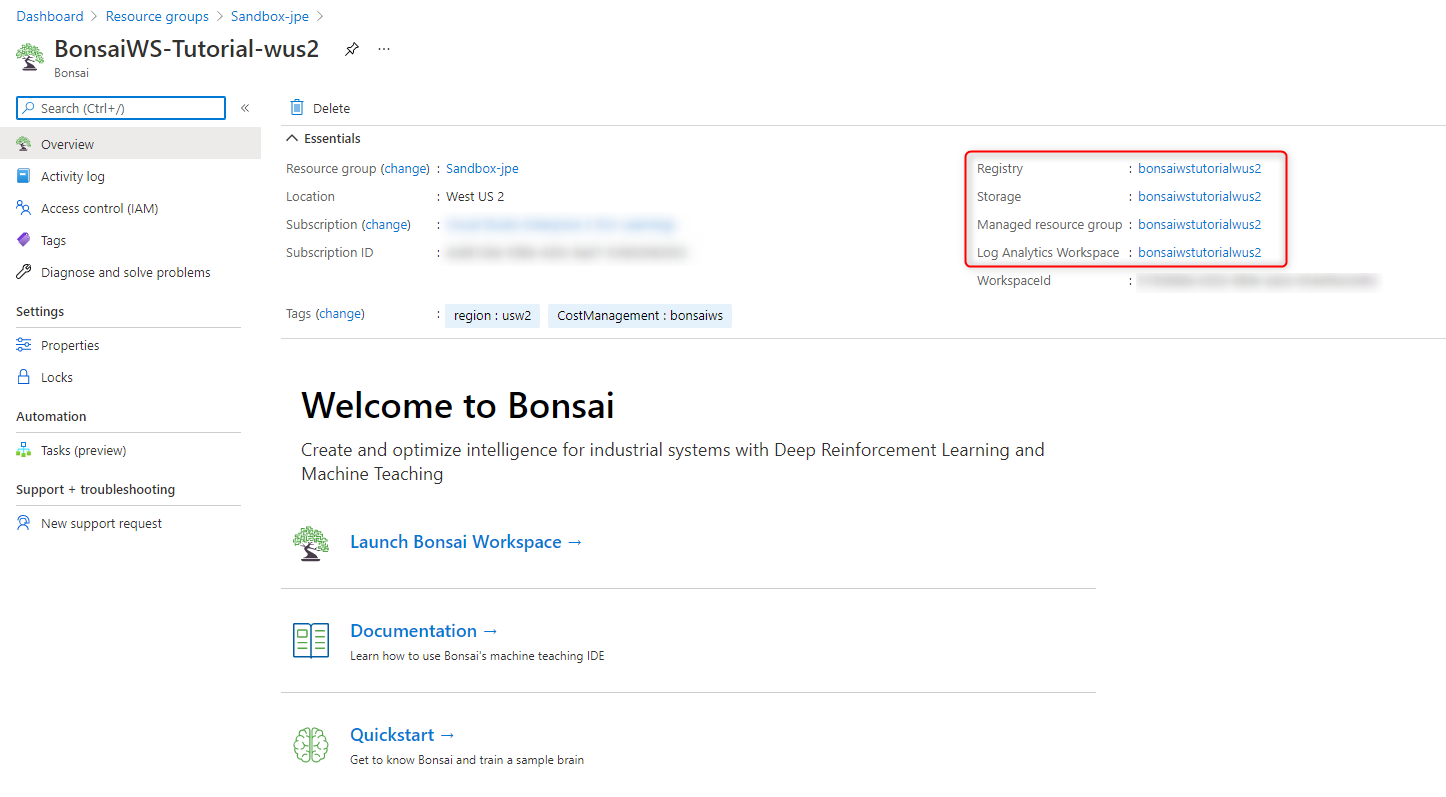The width and height of the screenshot is (1446, 797).
Task: Click the New support request person icon
Action: point(24,523)
